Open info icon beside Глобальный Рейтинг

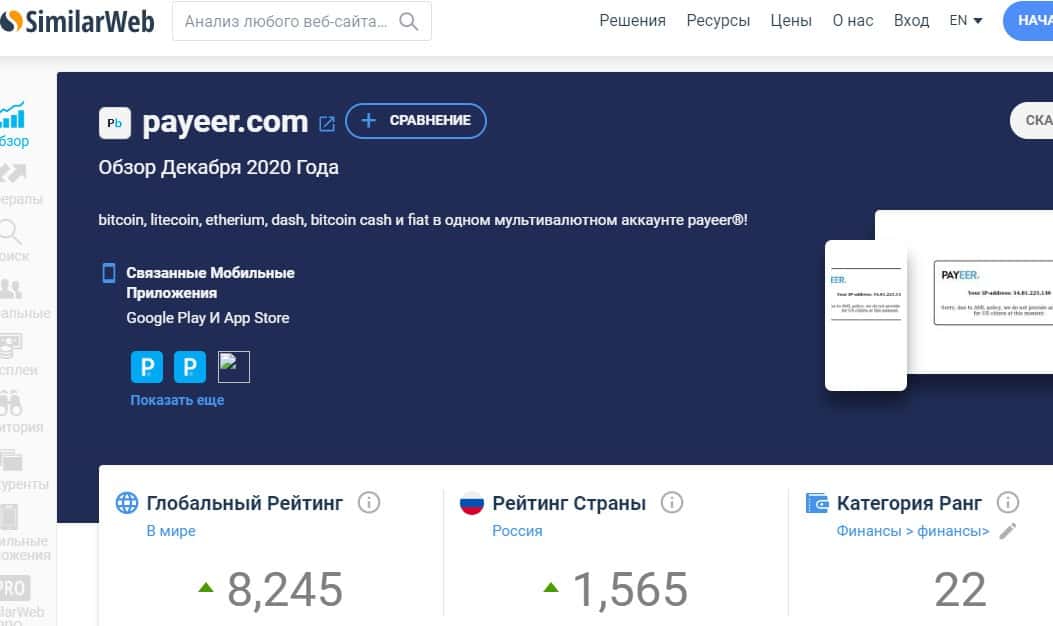[369, 502]
